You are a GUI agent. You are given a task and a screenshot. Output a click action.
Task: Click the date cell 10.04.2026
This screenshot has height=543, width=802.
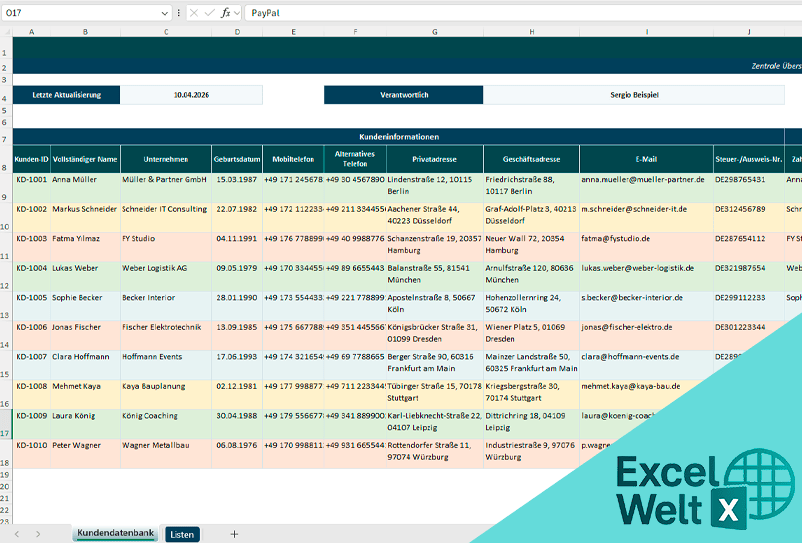point(191,95)
